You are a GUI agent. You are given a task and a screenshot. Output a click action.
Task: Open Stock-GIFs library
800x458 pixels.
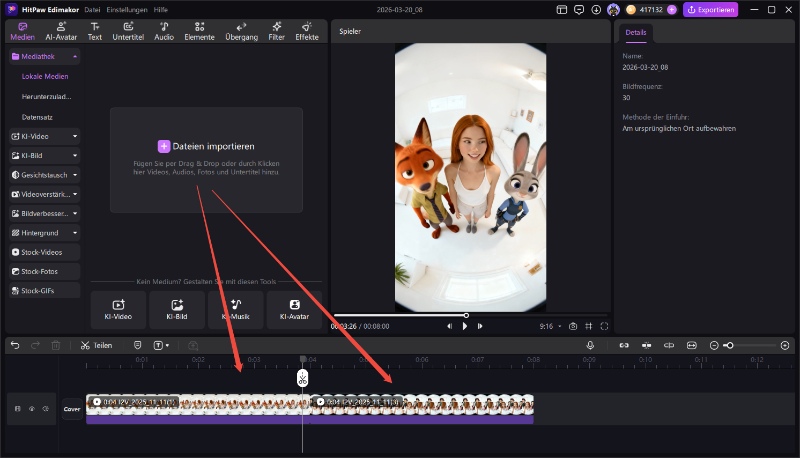(44, 291)
